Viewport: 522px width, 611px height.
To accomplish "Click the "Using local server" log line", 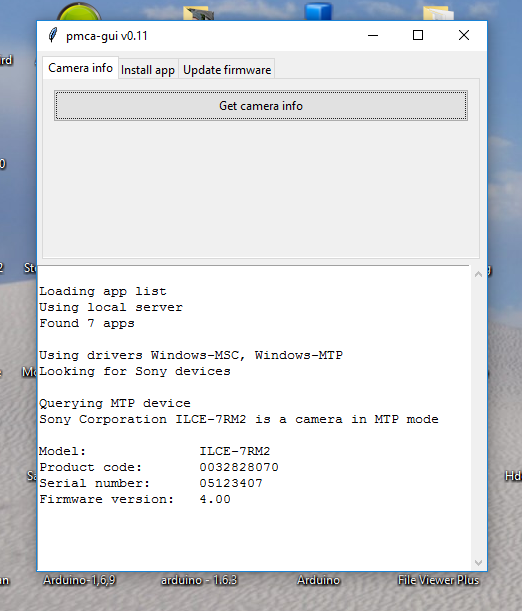I will pos(111,307).
